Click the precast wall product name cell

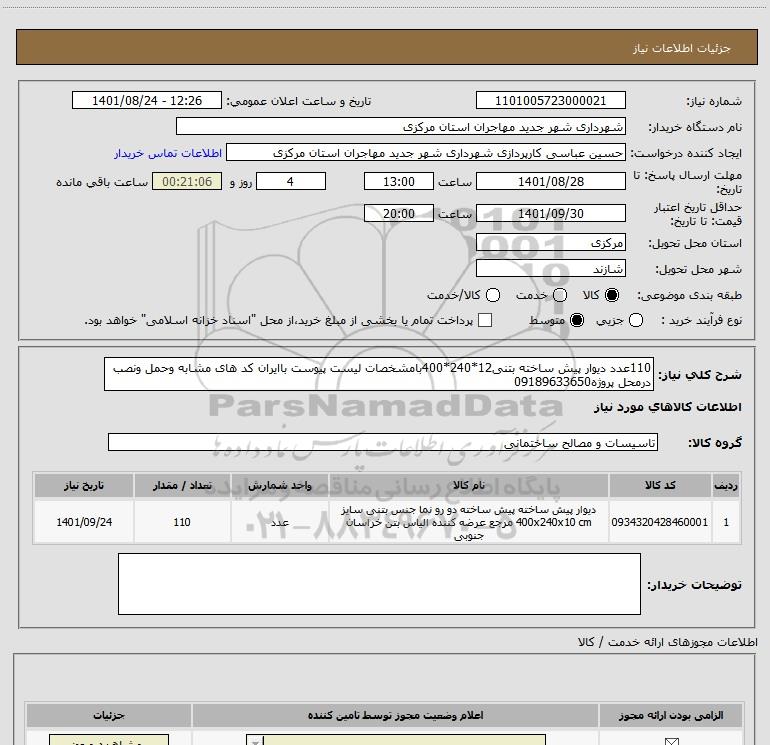coord(468,522)
